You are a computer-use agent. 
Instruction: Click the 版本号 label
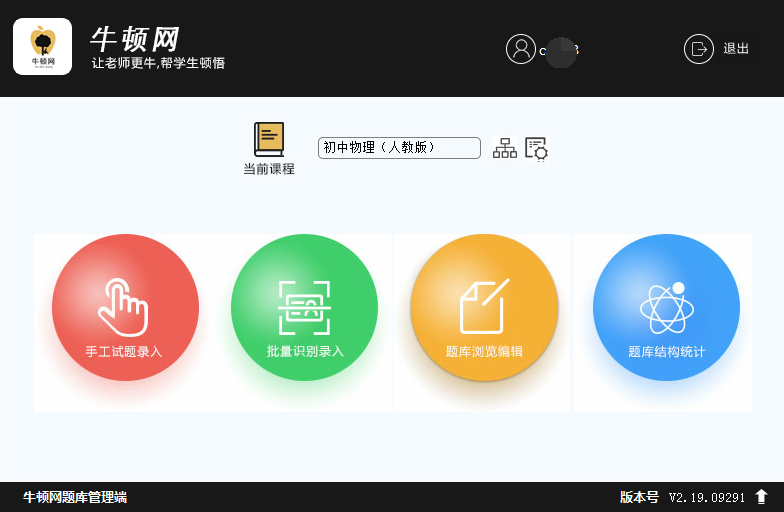pyautogui.click(x=639, y=497)
